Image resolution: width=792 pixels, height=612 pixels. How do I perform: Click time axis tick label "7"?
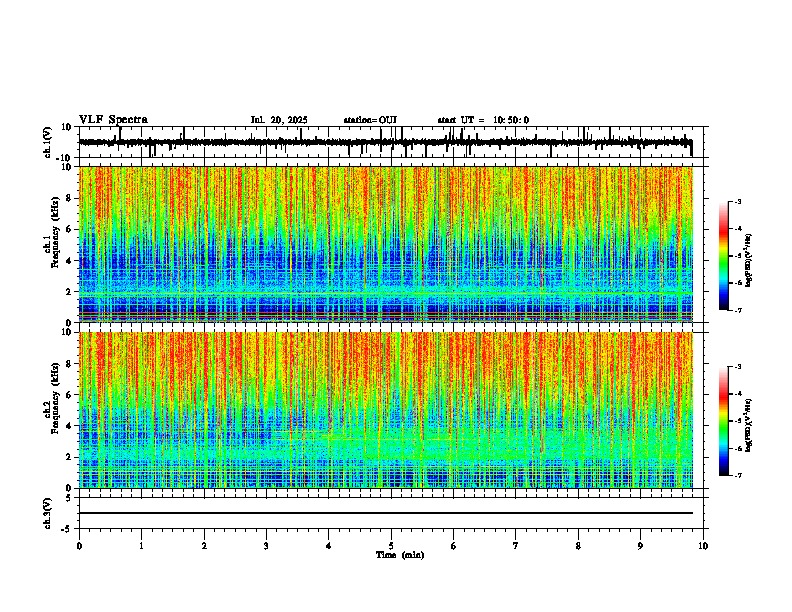[516, 546]
